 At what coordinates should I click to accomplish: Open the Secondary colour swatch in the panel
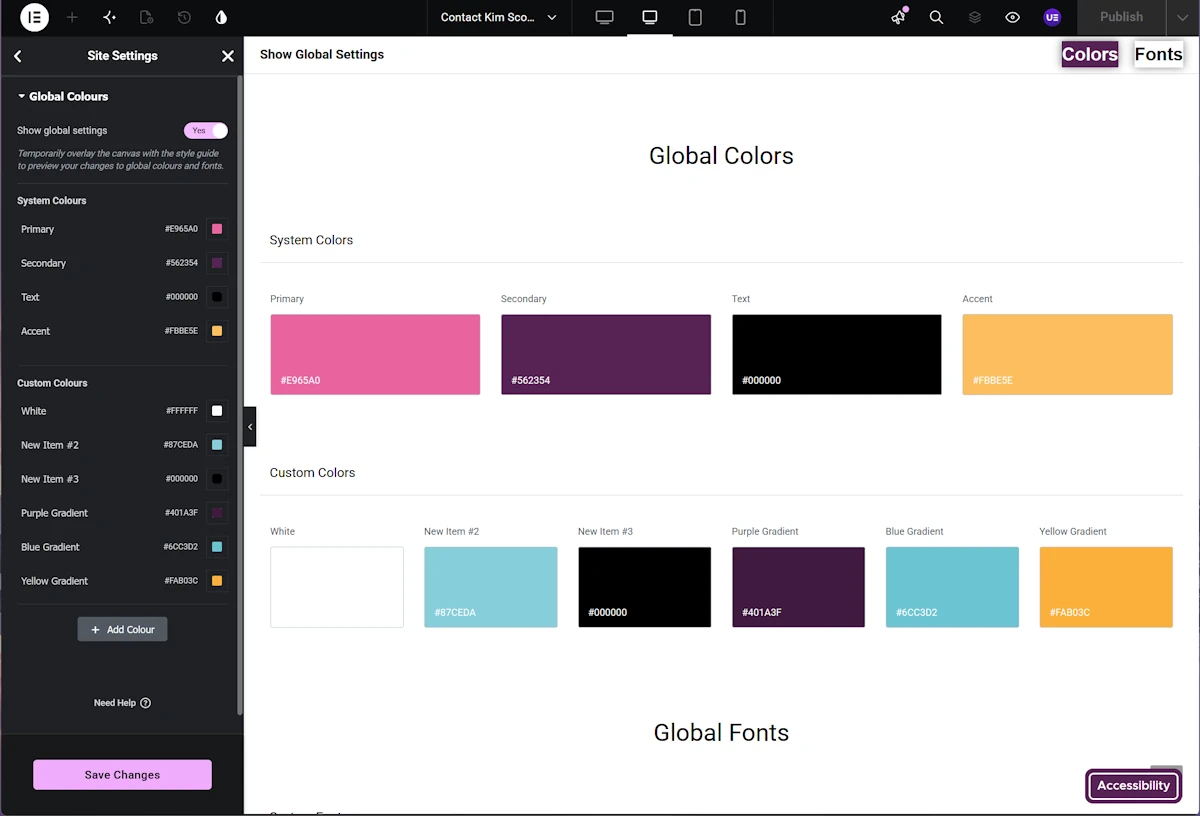[x=217, y=263]
